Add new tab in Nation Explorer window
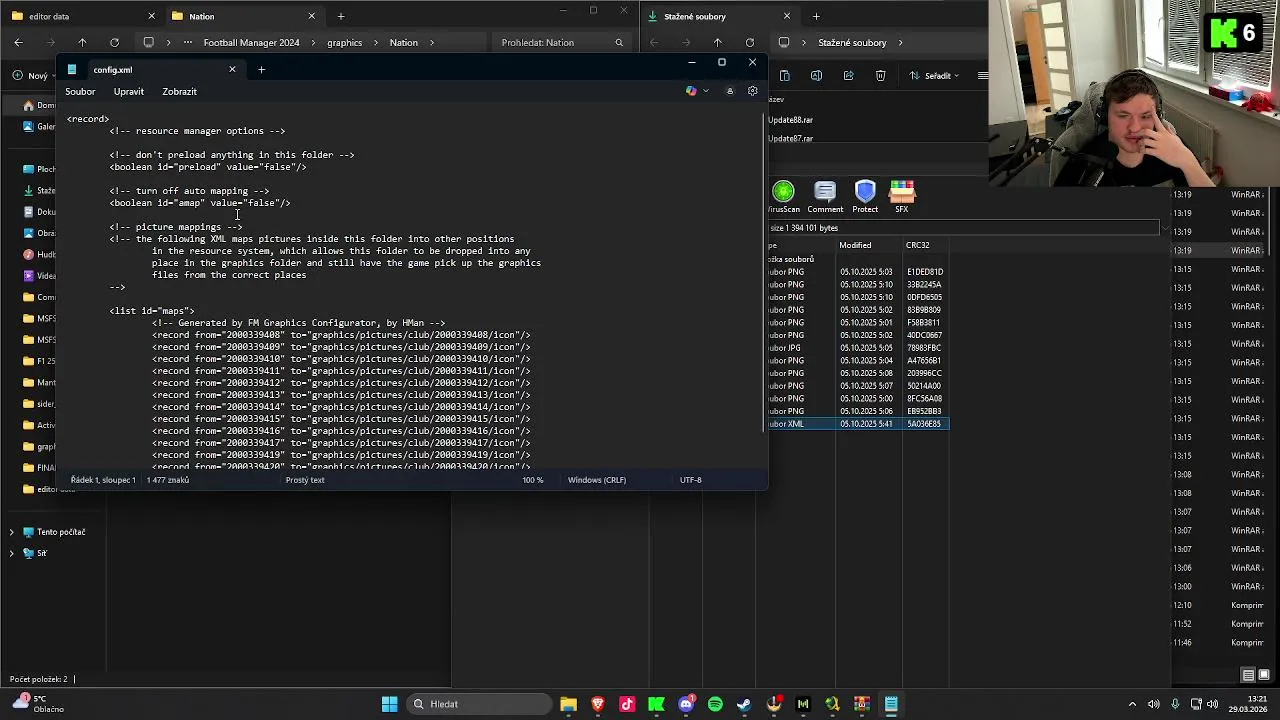The height and width of the screenshot is (720, 1280). coord(341,16)
